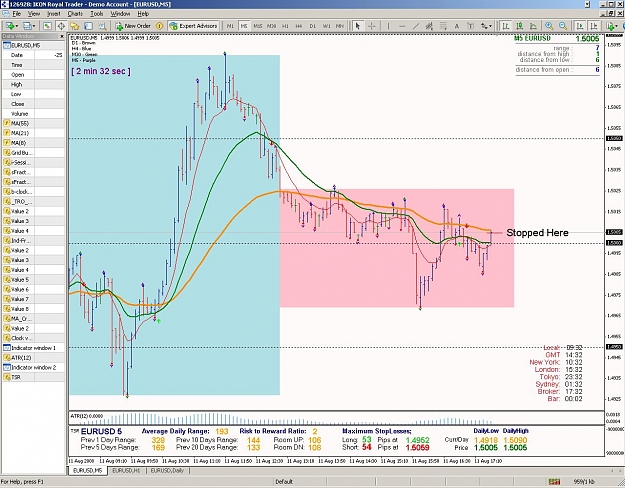625x488 pixels.
Task: Open the Navigator panel icon
Action: pos(75,26)
